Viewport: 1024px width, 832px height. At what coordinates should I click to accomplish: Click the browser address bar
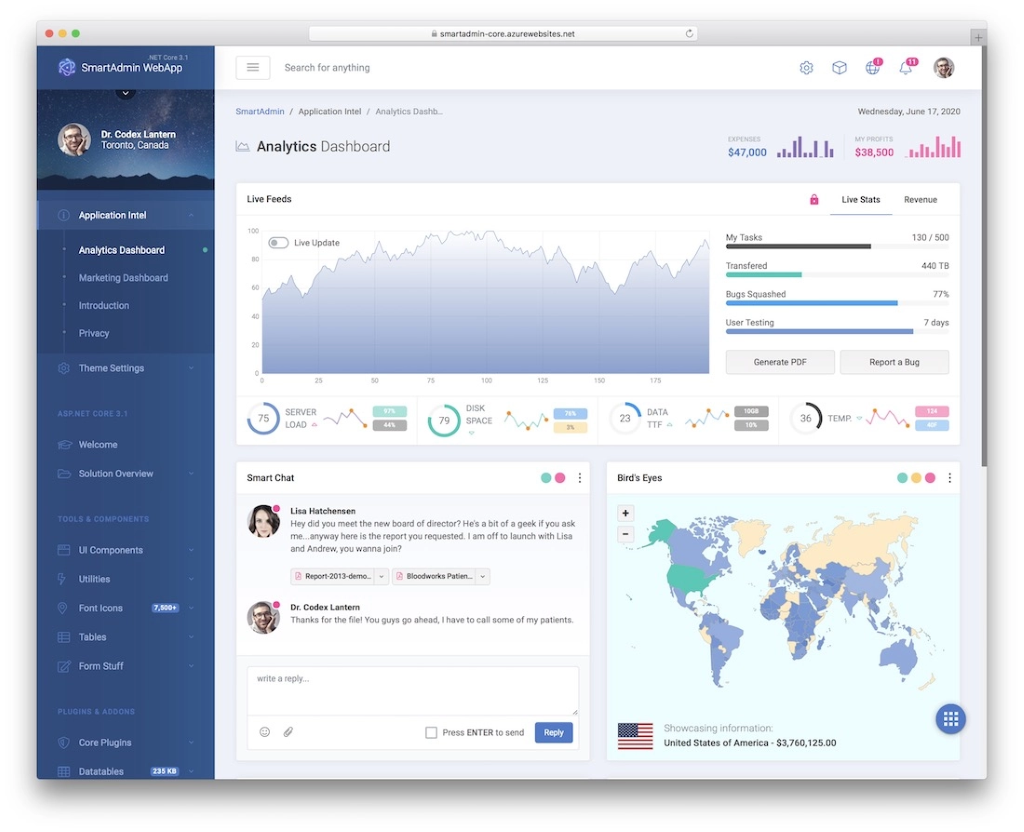(x=503, y=34)
